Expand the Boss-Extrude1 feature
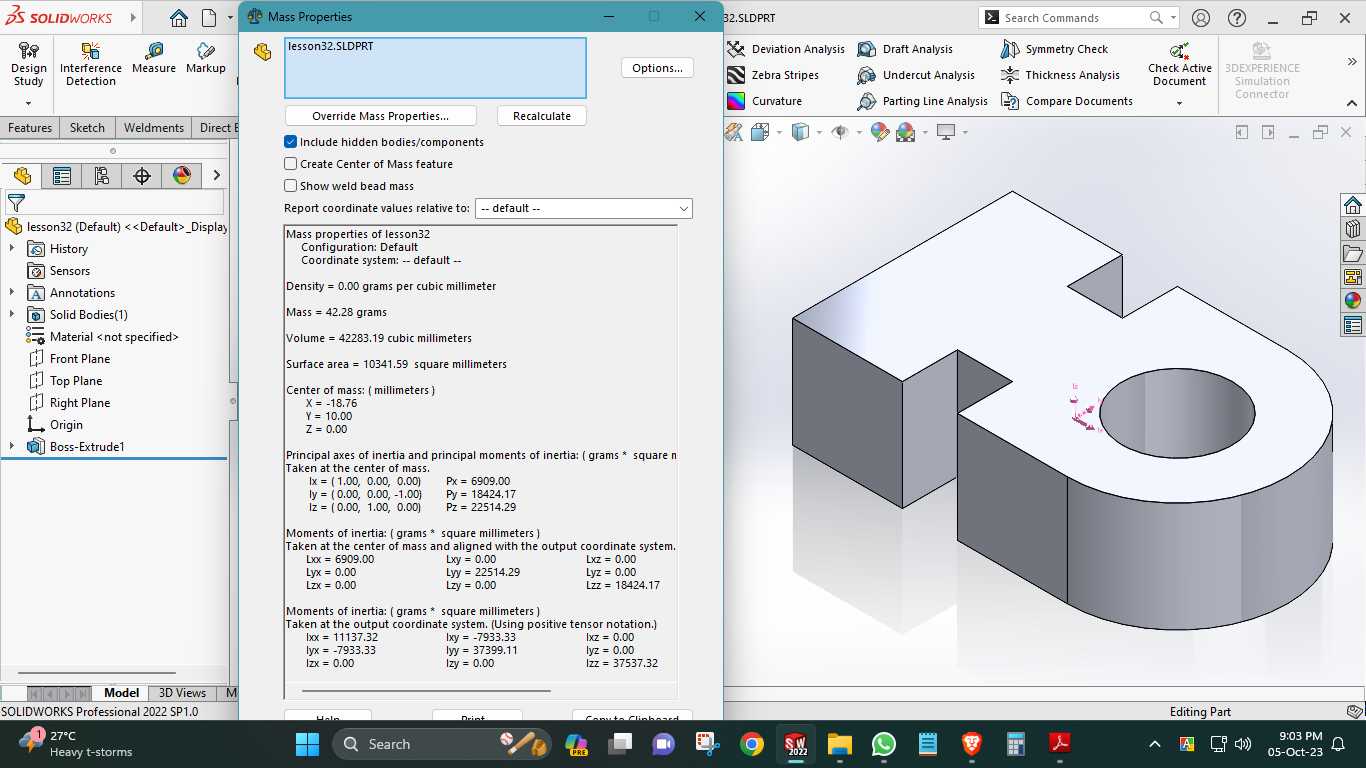This screenshot has width=1366, height=768. coord(12,447)
